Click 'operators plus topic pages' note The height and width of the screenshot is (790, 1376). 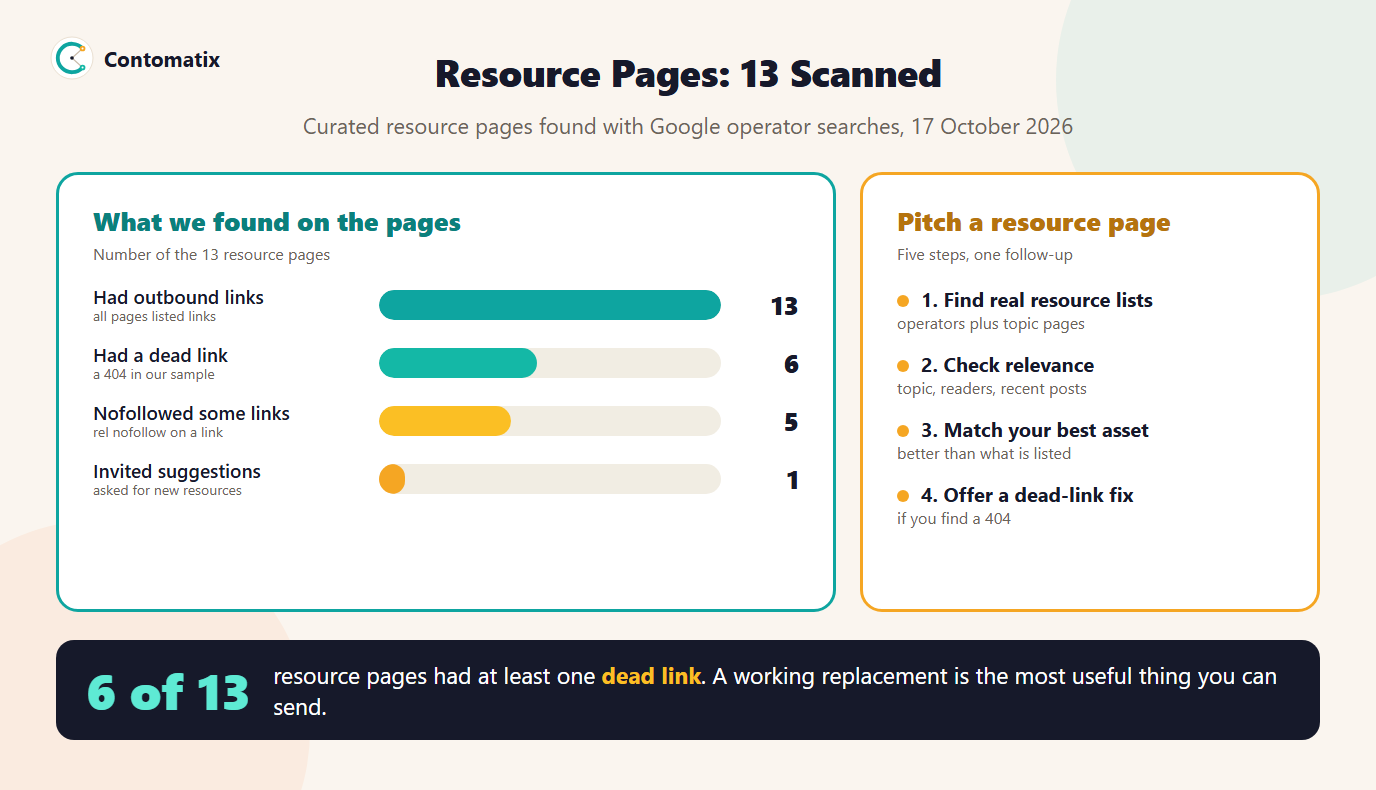click(991, 324)
